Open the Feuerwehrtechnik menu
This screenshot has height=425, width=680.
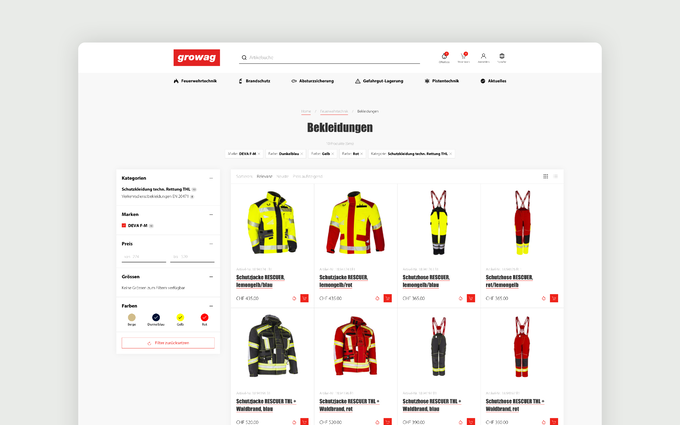click(195, 81)
